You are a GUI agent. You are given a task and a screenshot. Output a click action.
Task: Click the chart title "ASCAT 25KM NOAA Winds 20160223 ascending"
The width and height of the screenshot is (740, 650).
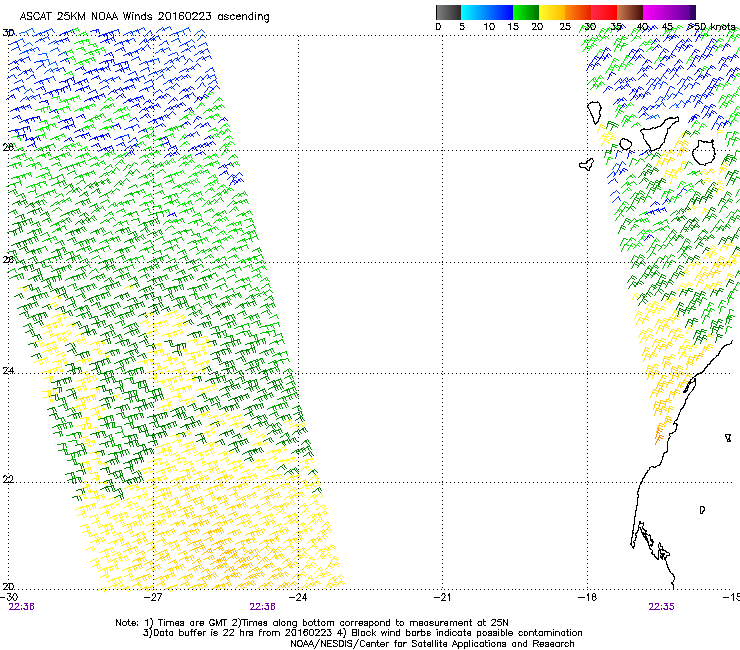pos(144,17)
